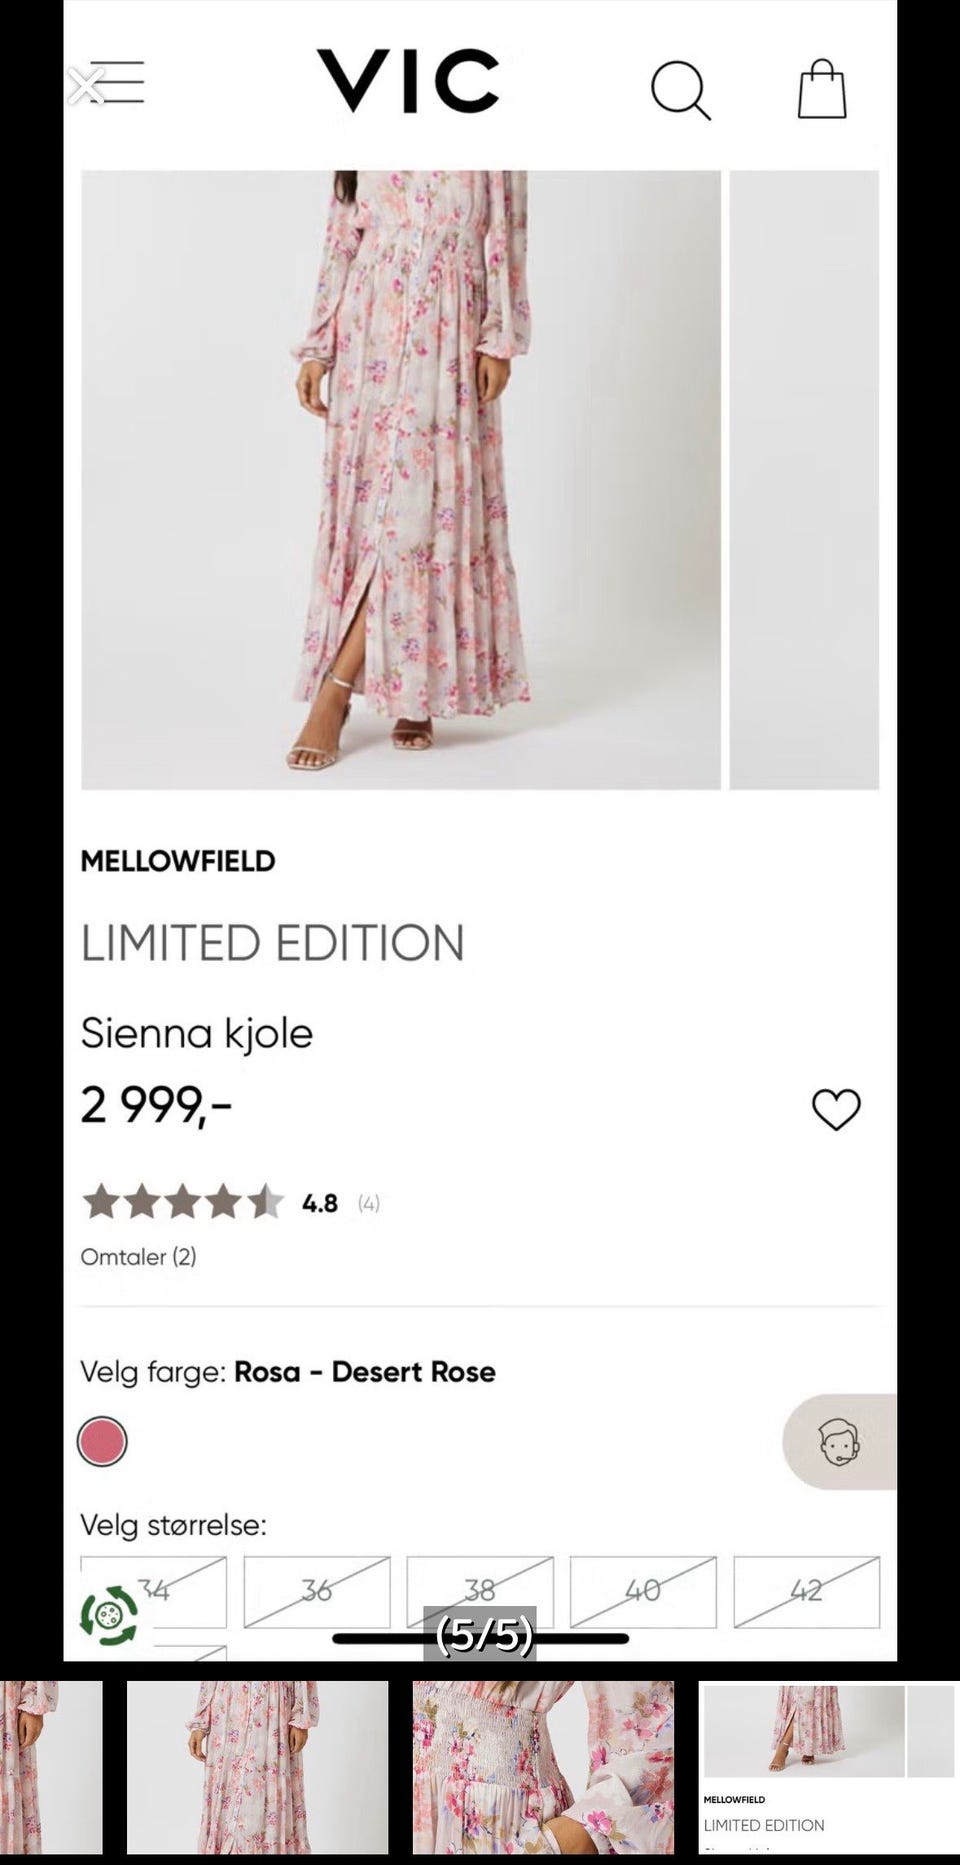Image resolution: width=960 pixels, height=1865 pixels.
Task: Click the green recycle cookie icon
Action: coord(109,1615)
